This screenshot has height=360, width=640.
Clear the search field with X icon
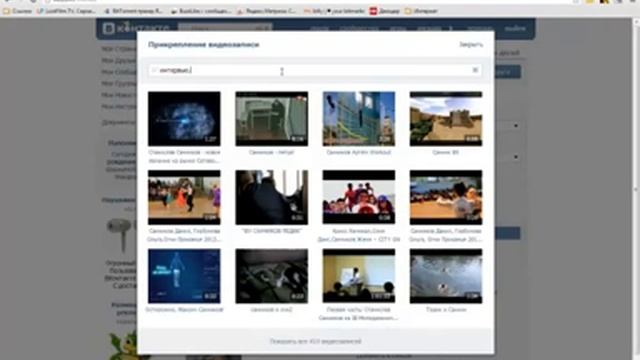tap(475, 70)
